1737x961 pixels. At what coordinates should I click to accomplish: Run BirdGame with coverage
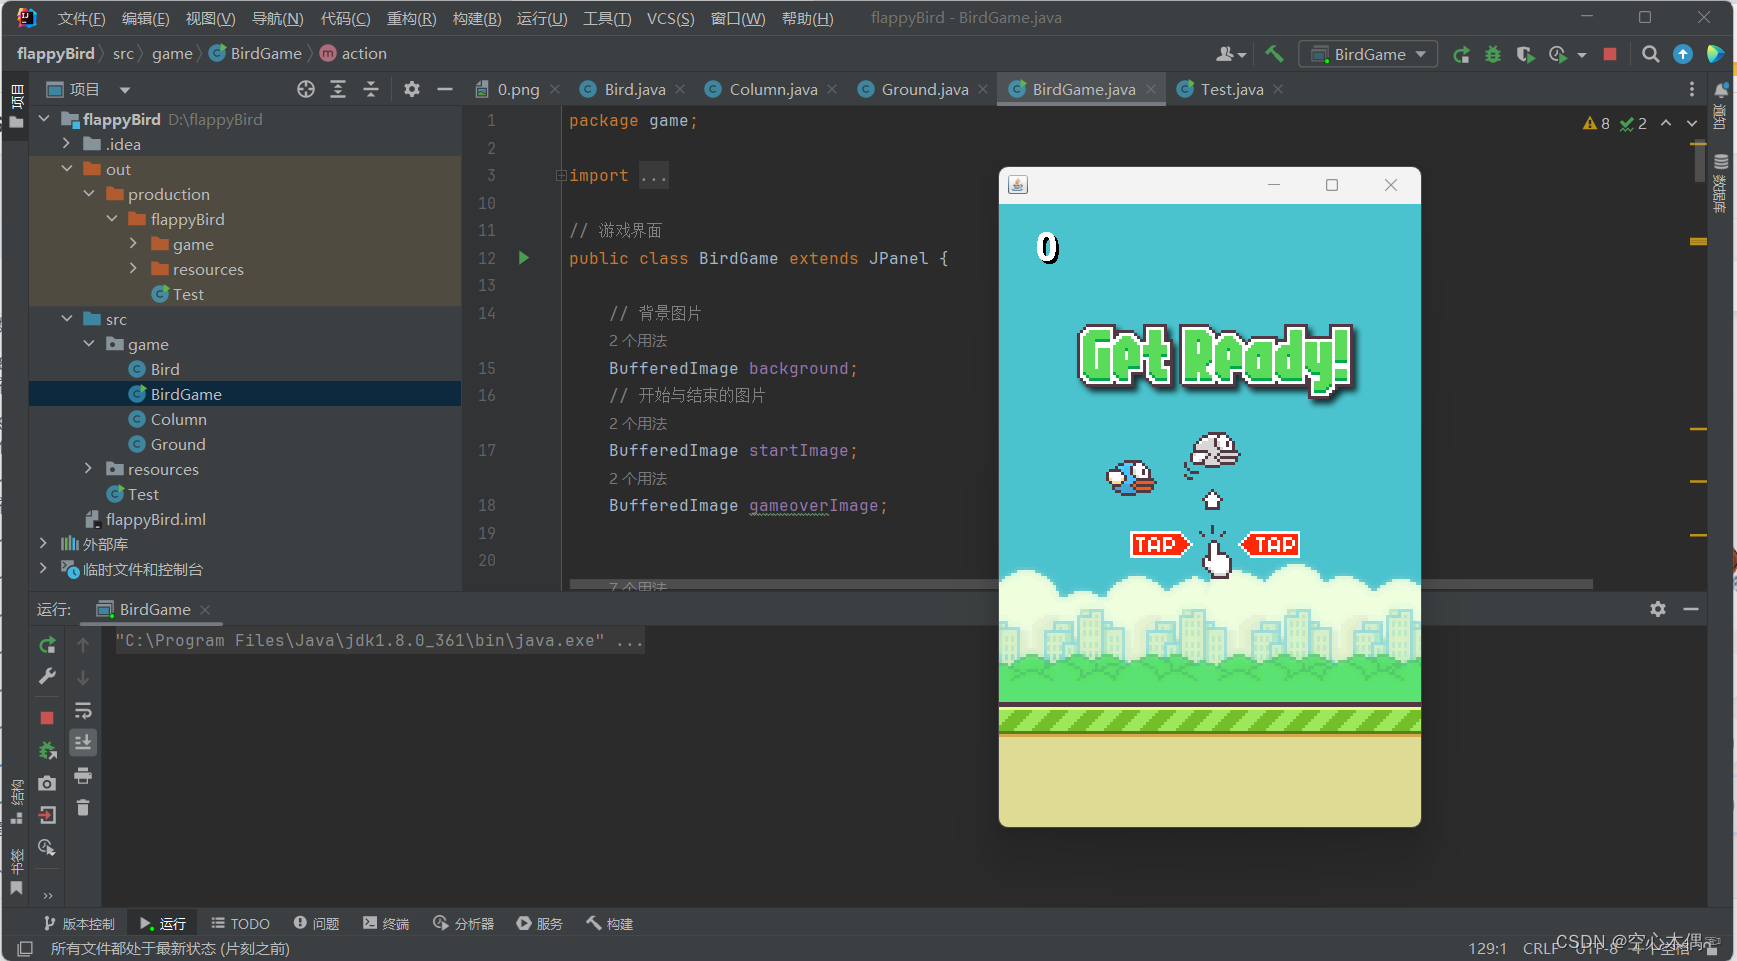click(1525, 54)
